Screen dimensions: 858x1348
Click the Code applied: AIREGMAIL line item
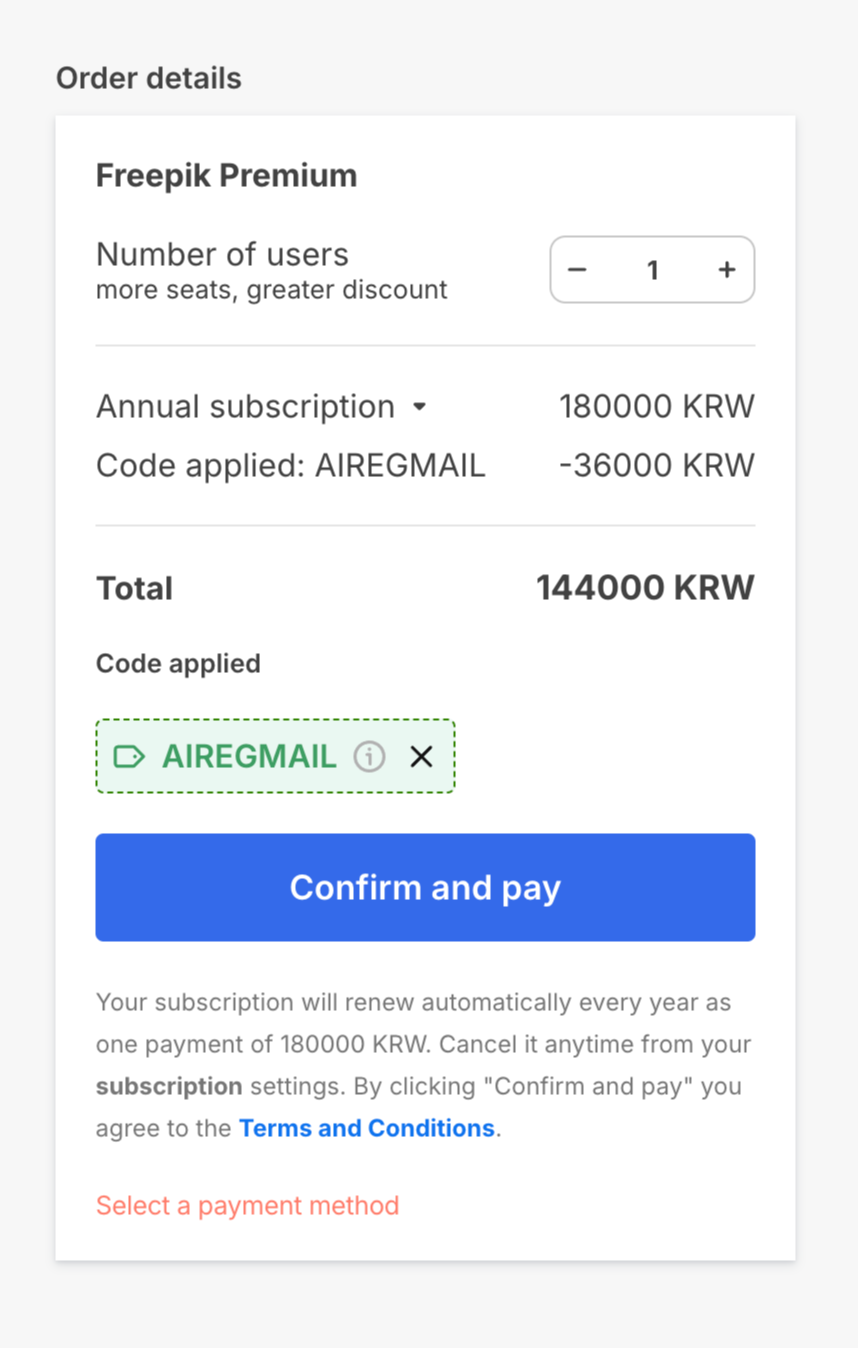pos(290,466)
